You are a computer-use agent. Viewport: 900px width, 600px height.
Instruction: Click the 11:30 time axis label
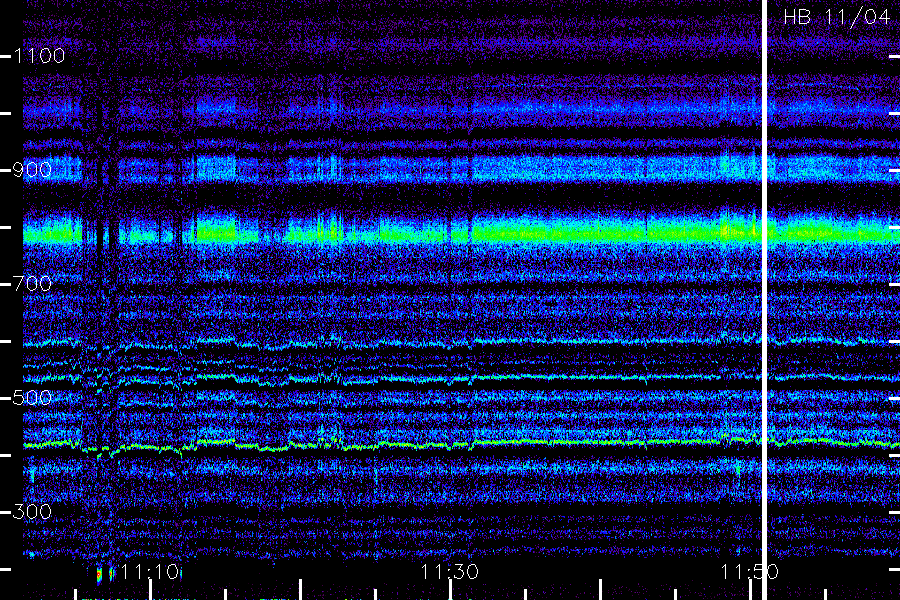[x=449, y=572]
